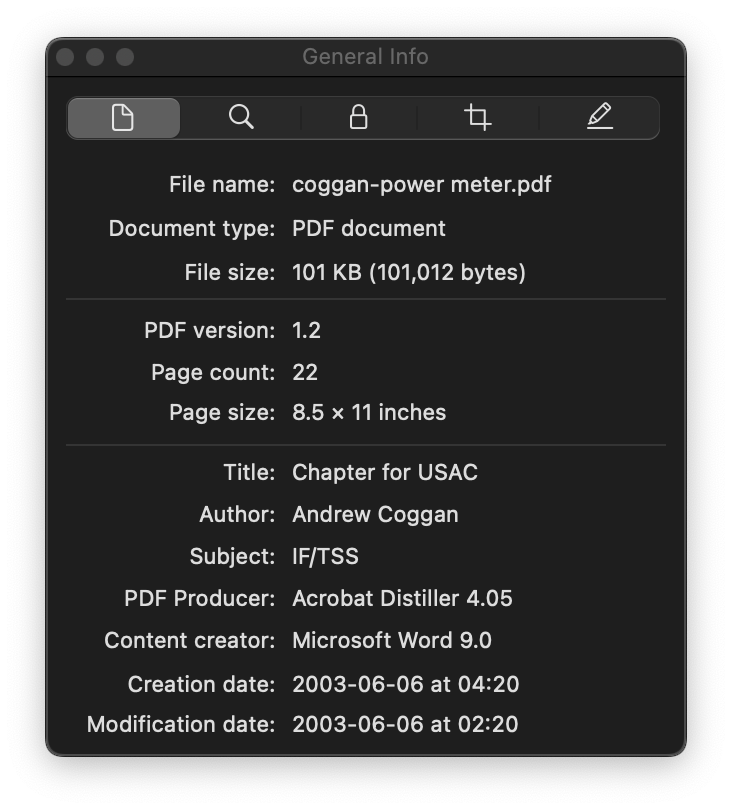732x810 pixels.
Task: Select the General Info document icon tab
Action: tap(123, 118)
